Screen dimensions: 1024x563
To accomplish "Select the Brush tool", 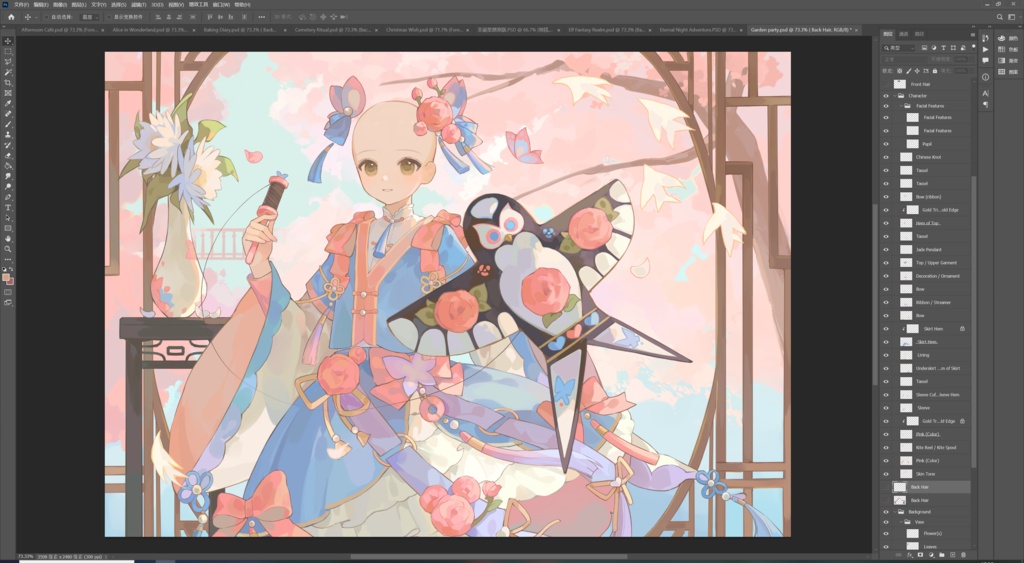I will [x=8, y=124].
